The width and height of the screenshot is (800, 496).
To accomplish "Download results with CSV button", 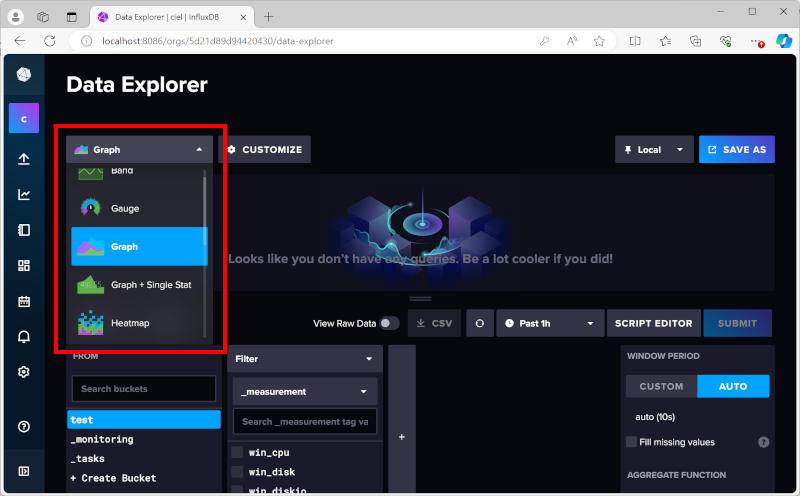I will pyautogui.click(x=434, y=323).
